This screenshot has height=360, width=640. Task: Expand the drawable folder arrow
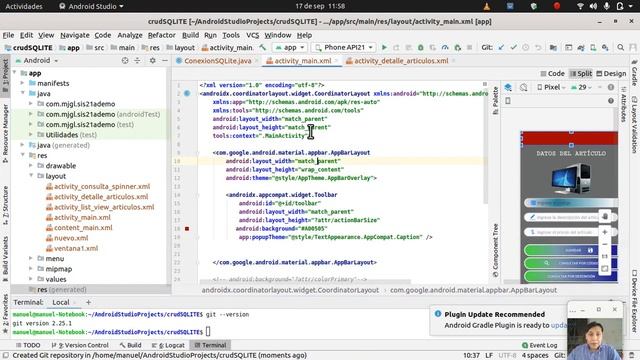31,166
